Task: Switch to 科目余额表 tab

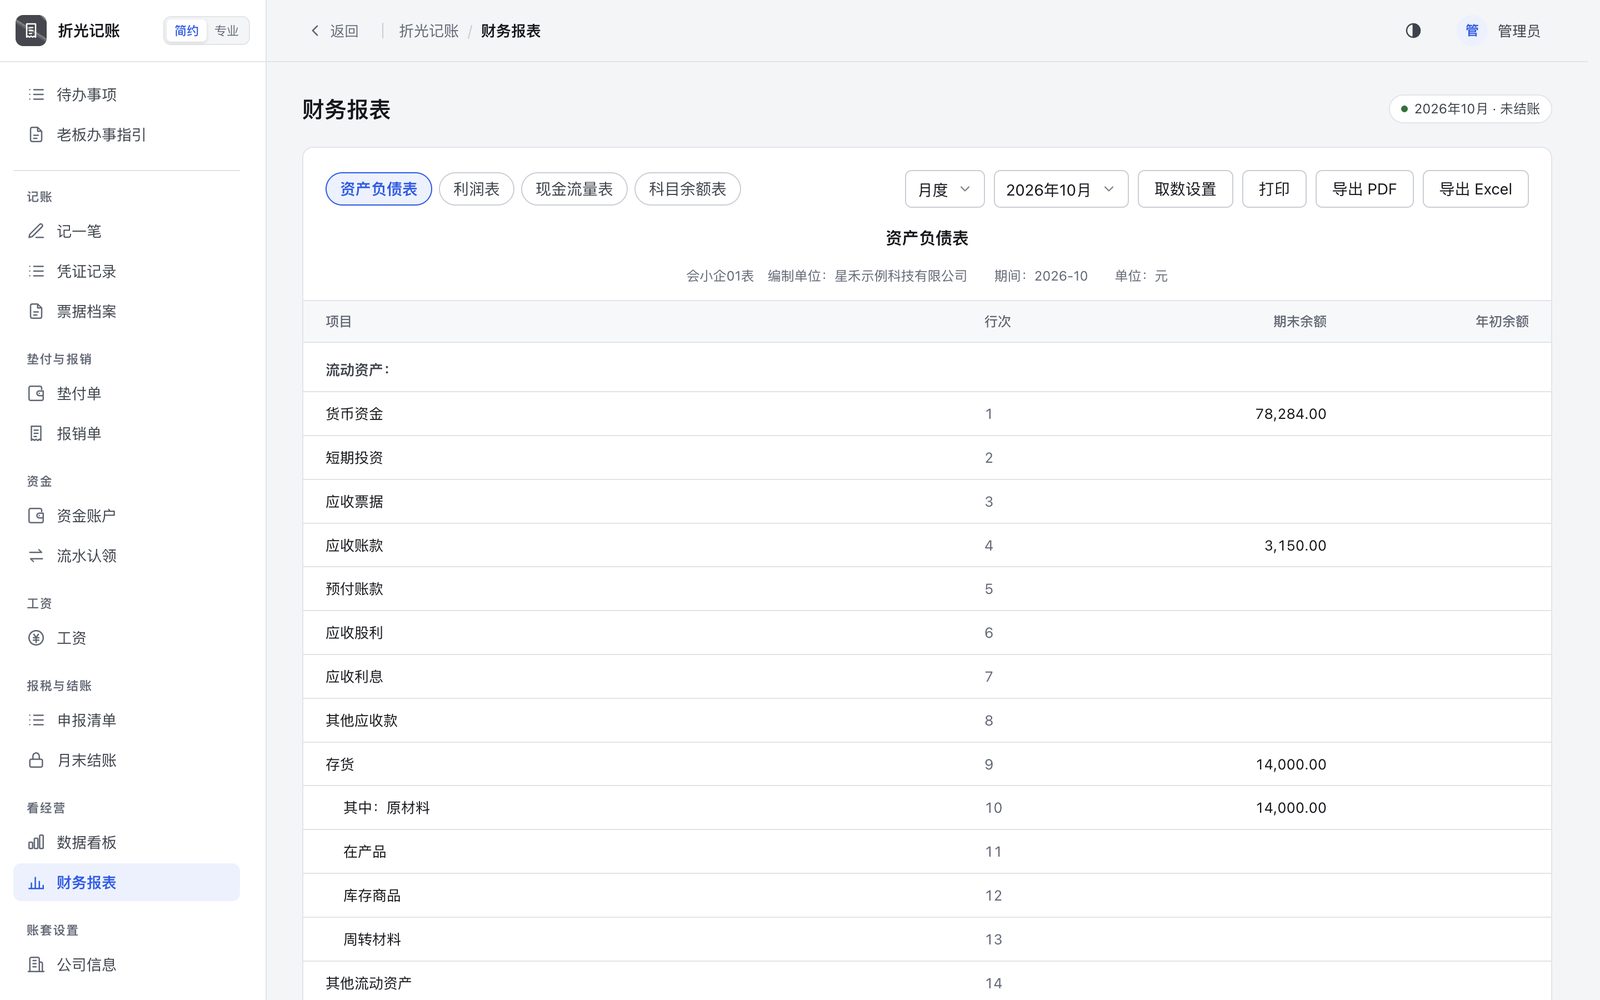Action: (x=687, y=189)
